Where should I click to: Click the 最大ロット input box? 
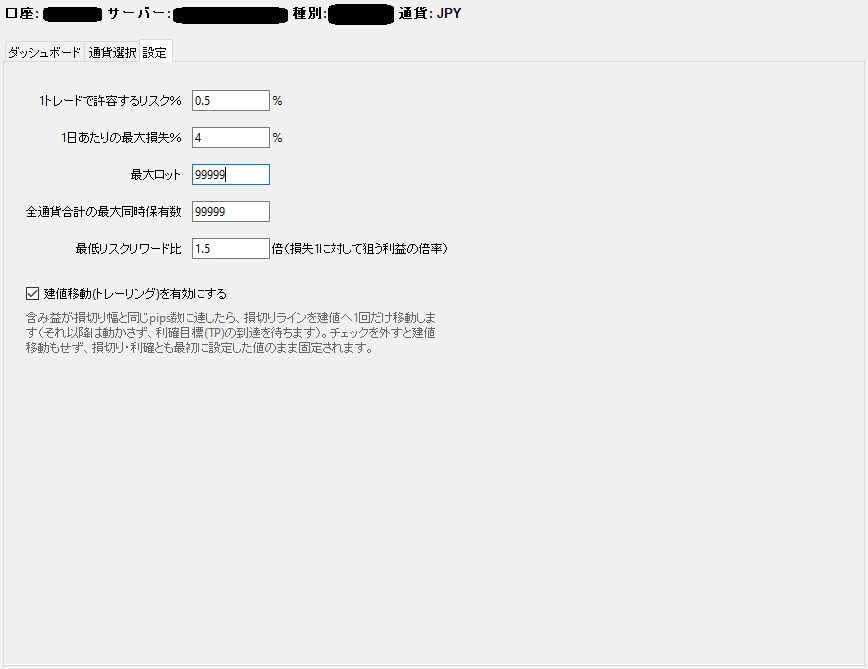tap(231, 174)
